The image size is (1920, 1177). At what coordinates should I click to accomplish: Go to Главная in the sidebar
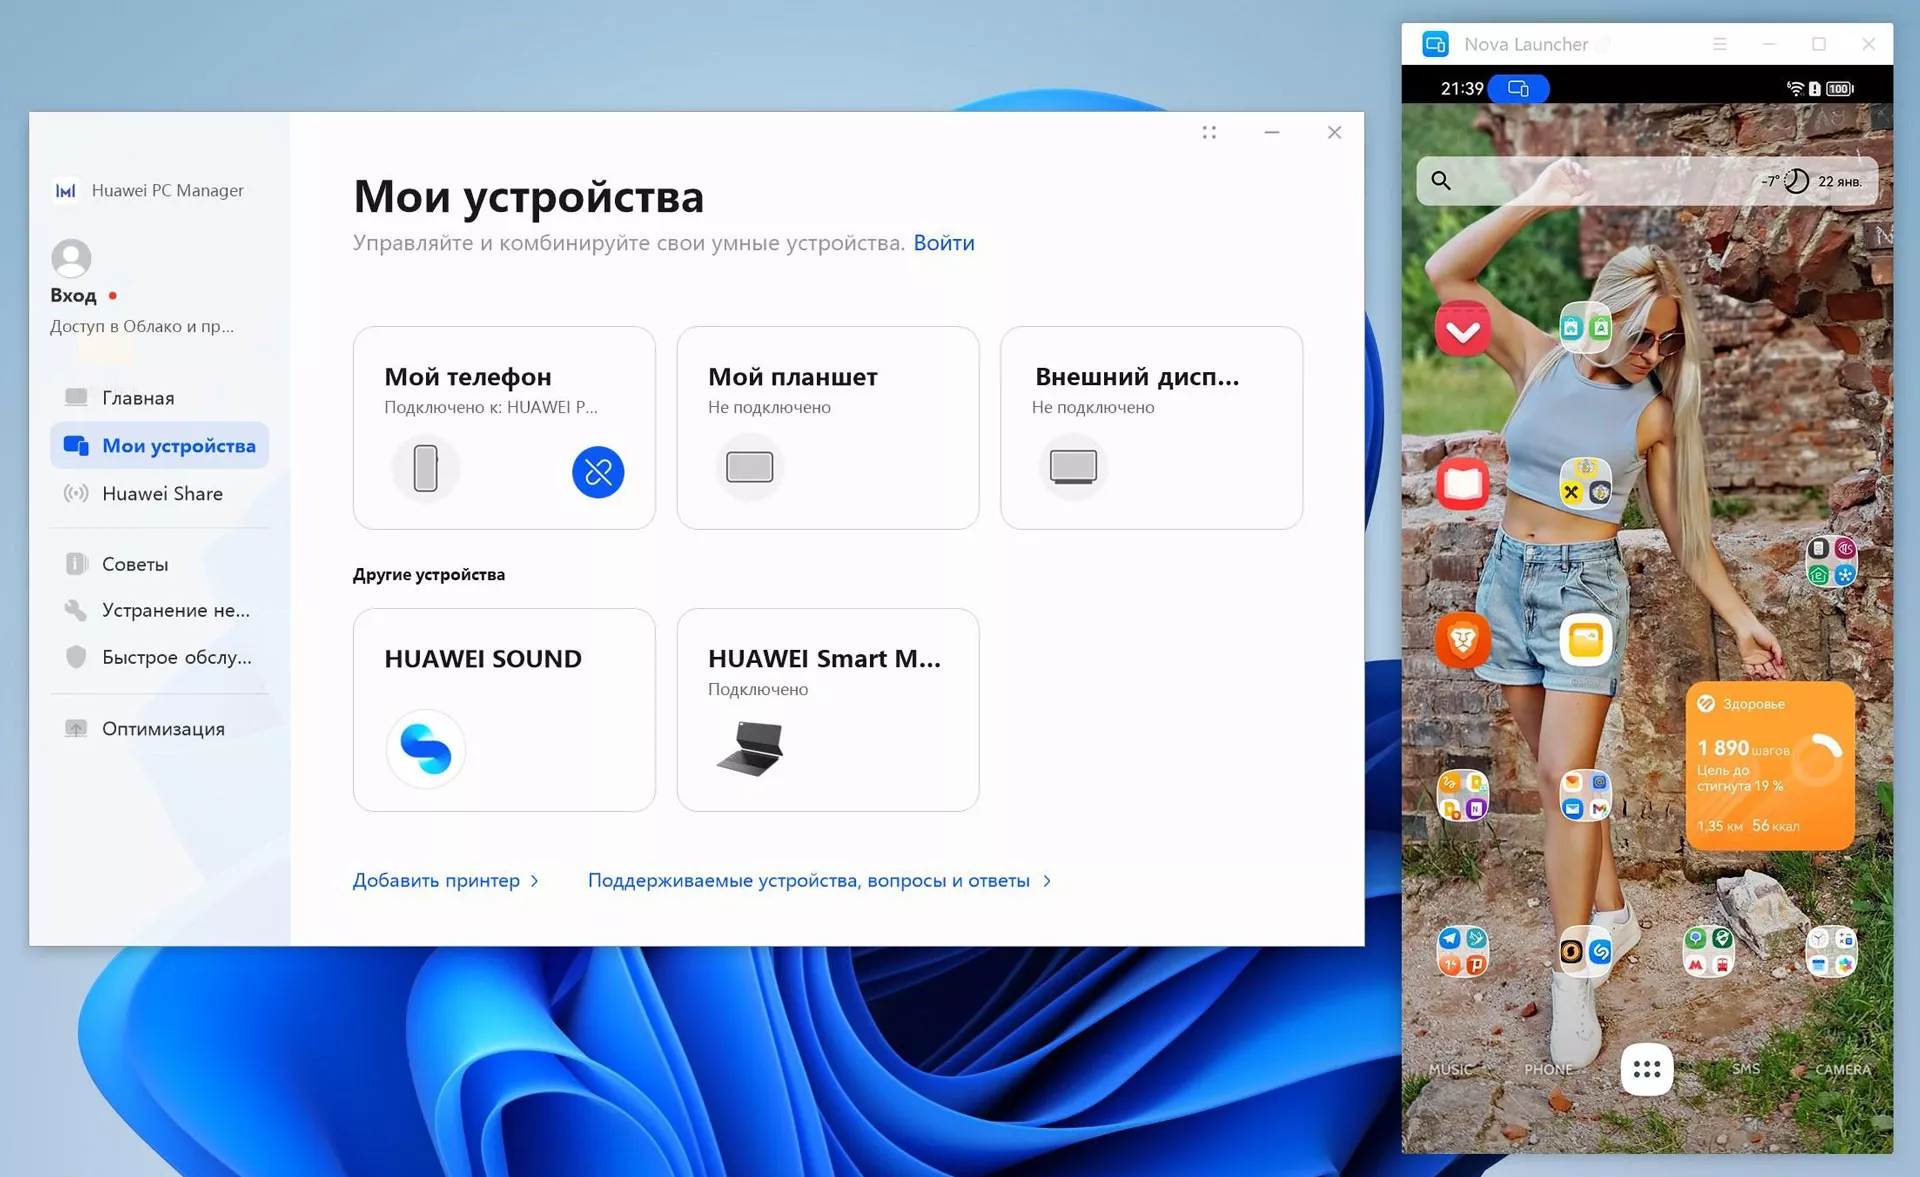coord(159,398)
